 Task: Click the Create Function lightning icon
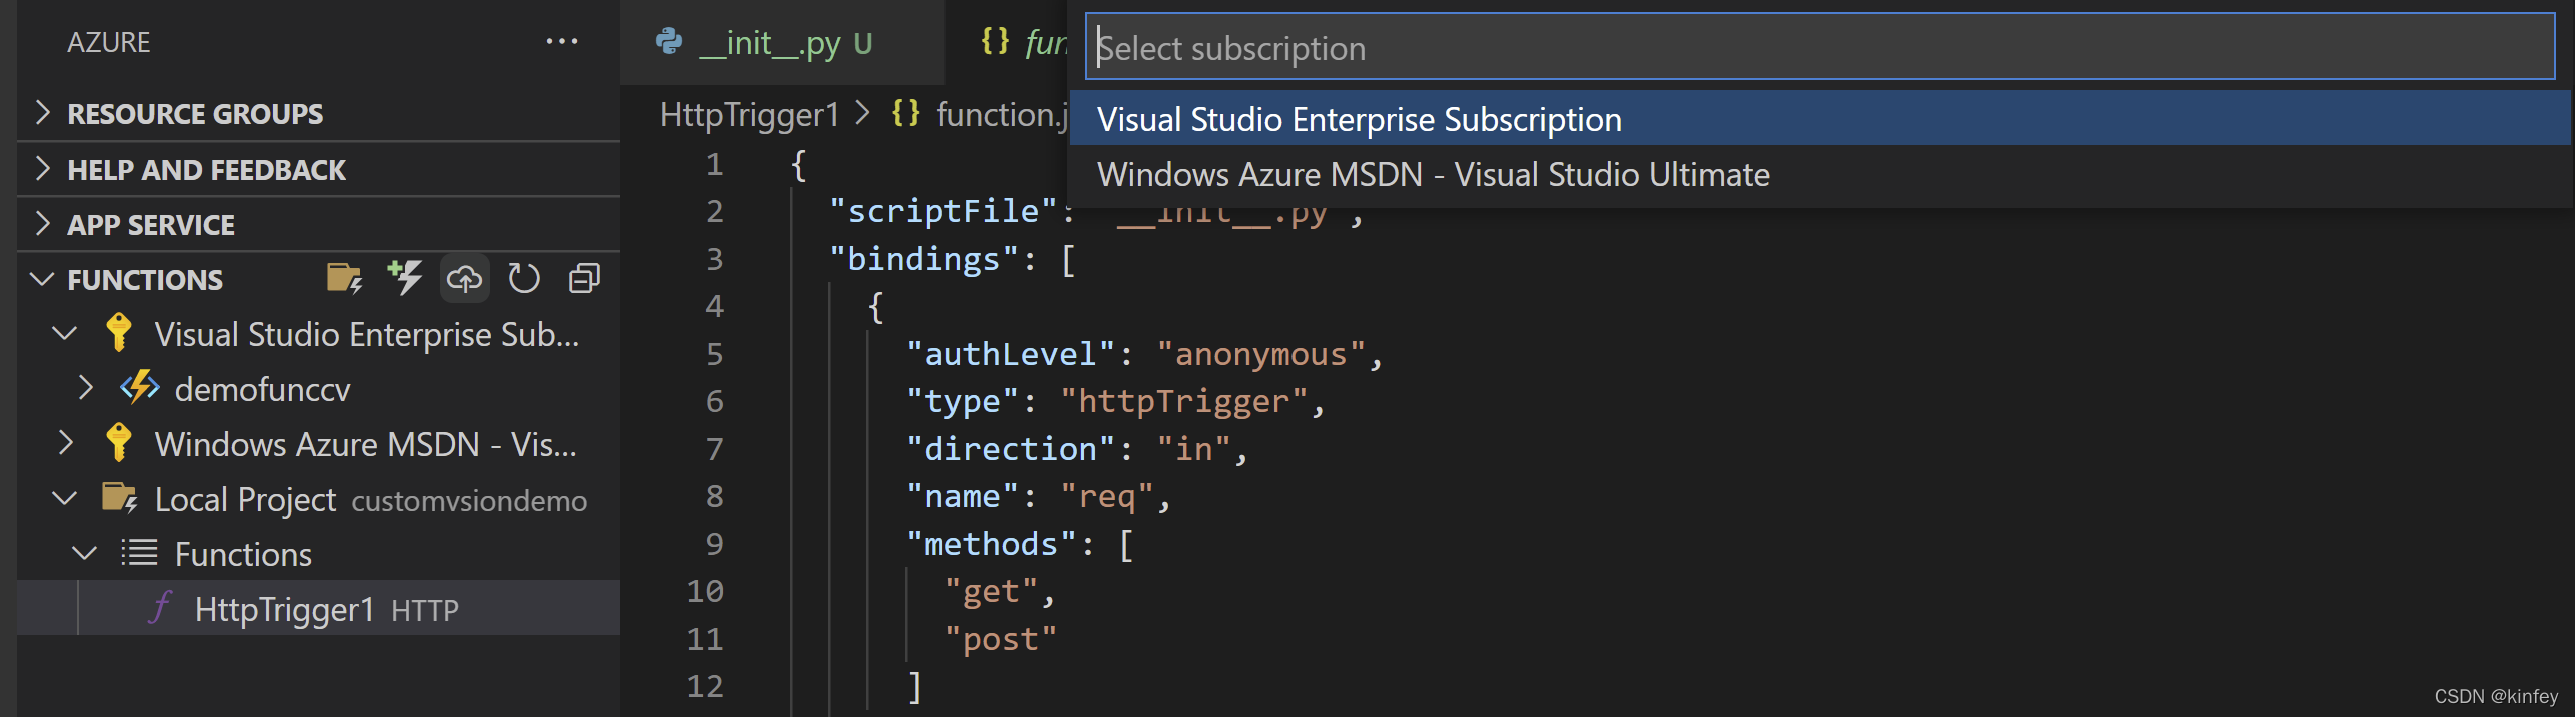[405, 278]
